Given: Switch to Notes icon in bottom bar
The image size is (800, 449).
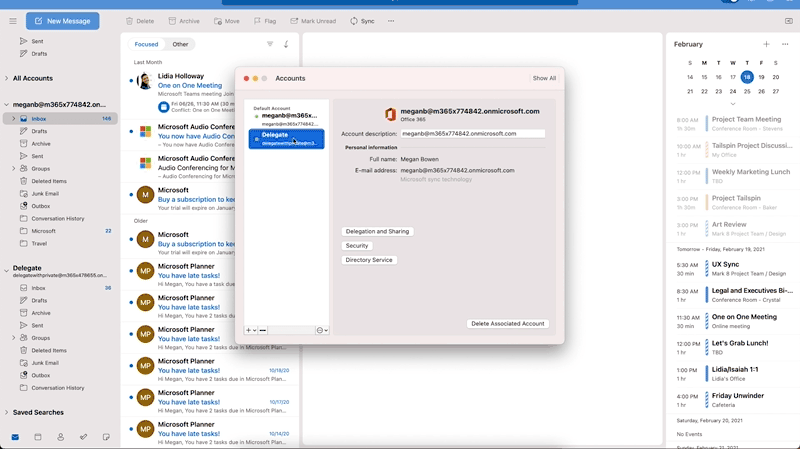Looking at the screenshot, I should point(106,437).
